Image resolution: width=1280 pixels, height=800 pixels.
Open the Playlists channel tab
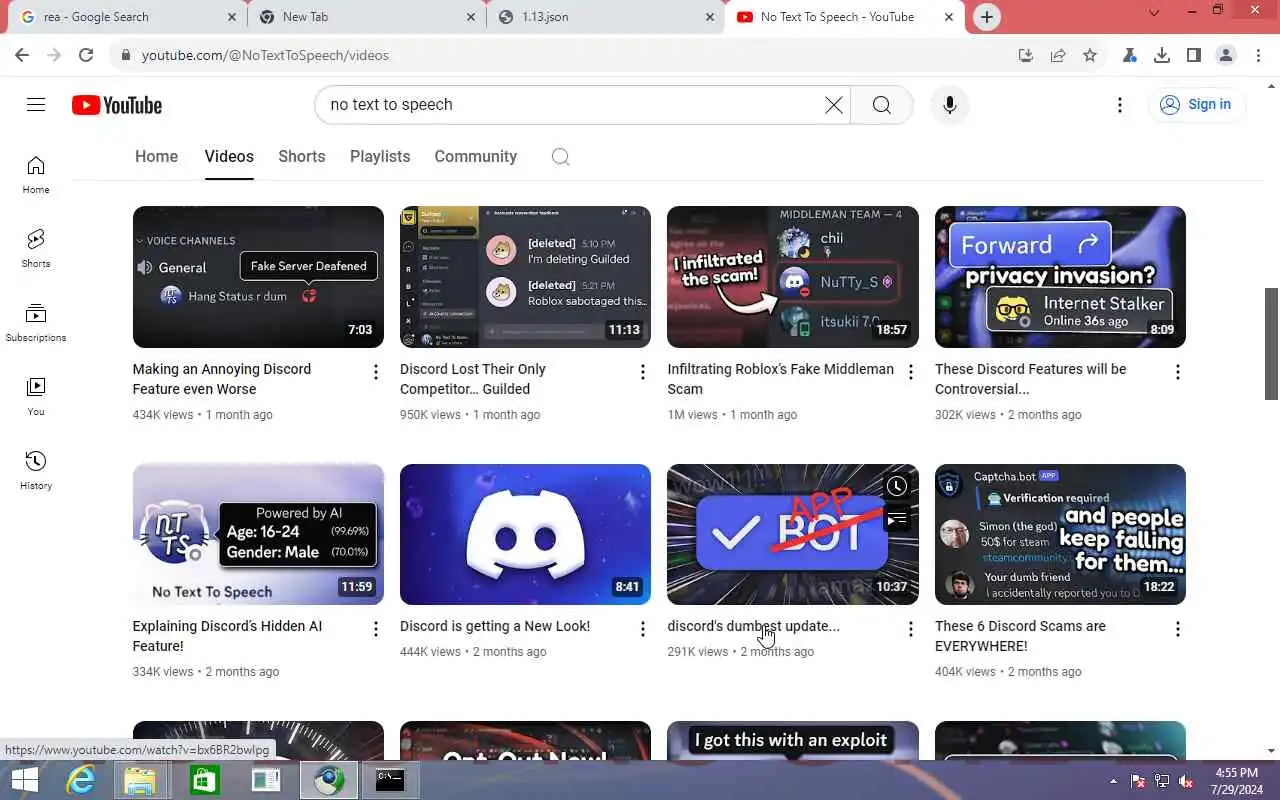(x=380, y=157)
